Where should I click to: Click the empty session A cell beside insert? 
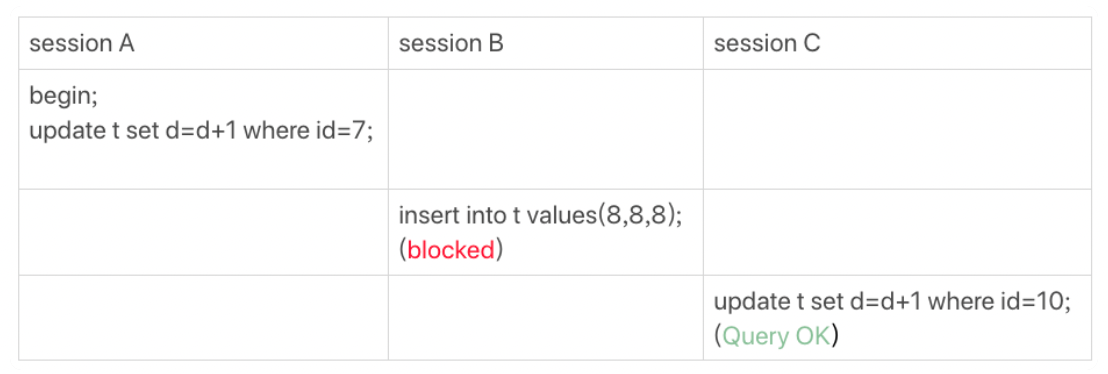(x=203, y=232)
